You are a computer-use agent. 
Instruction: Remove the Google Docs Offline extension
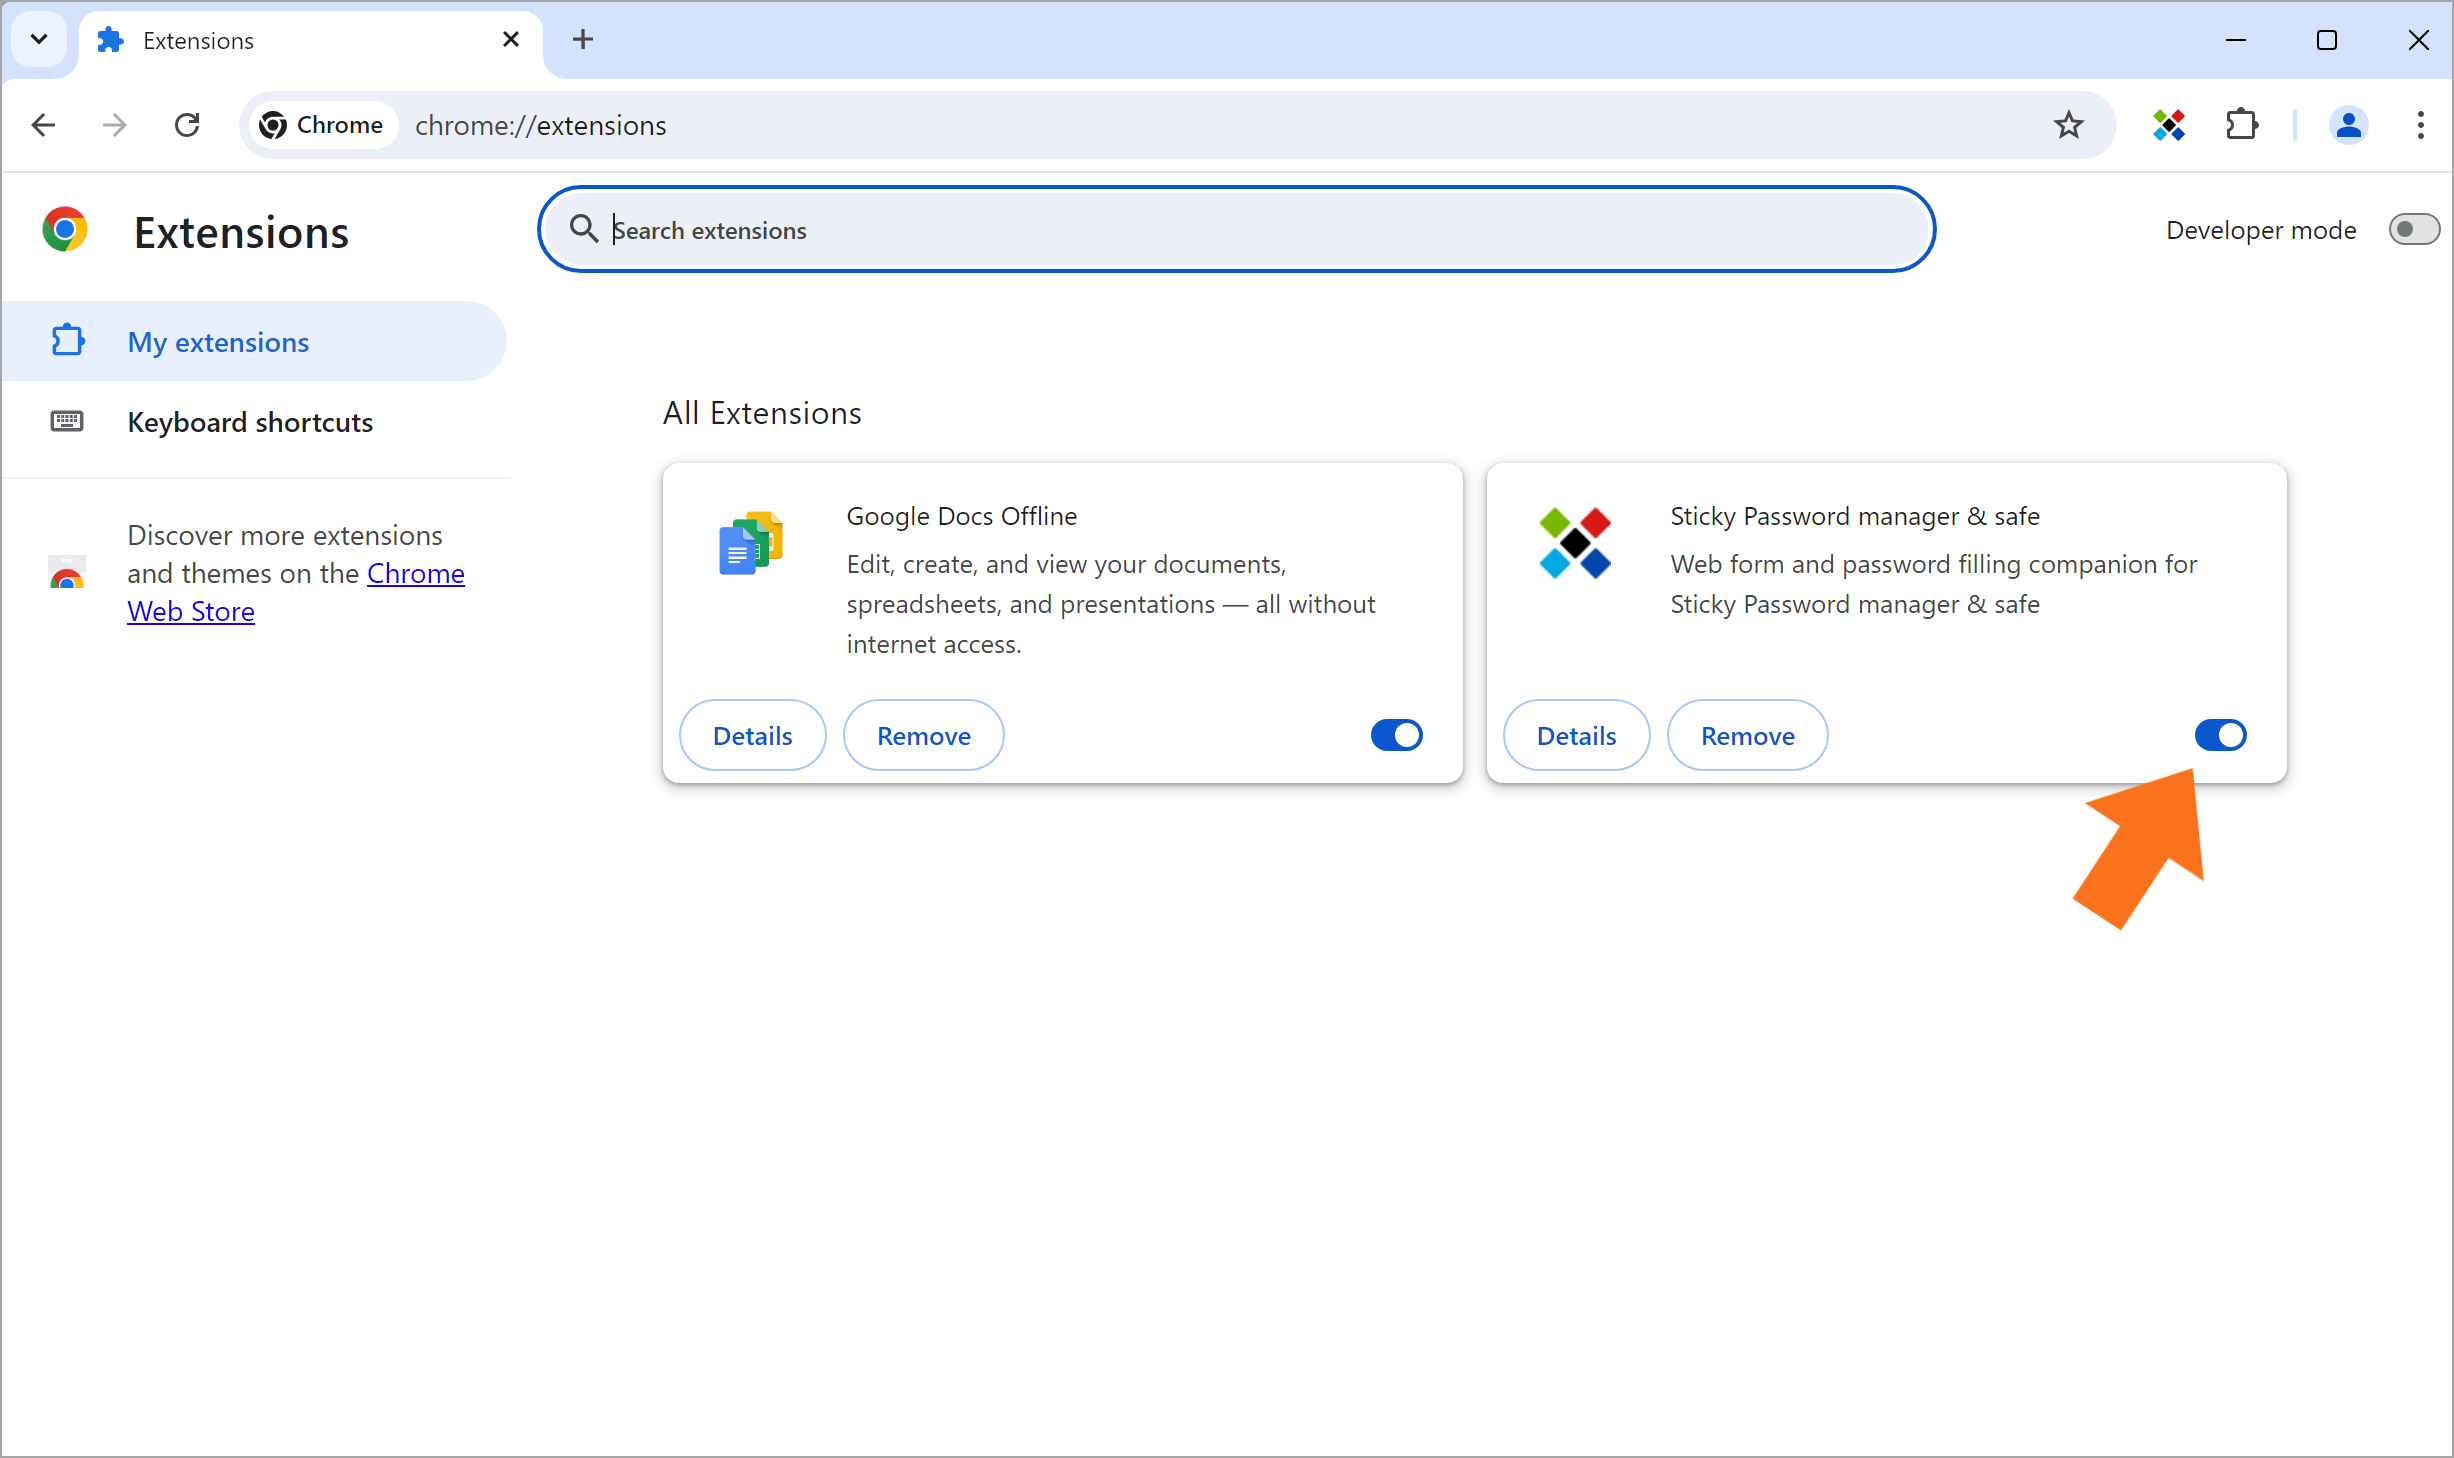pos(923,735)
